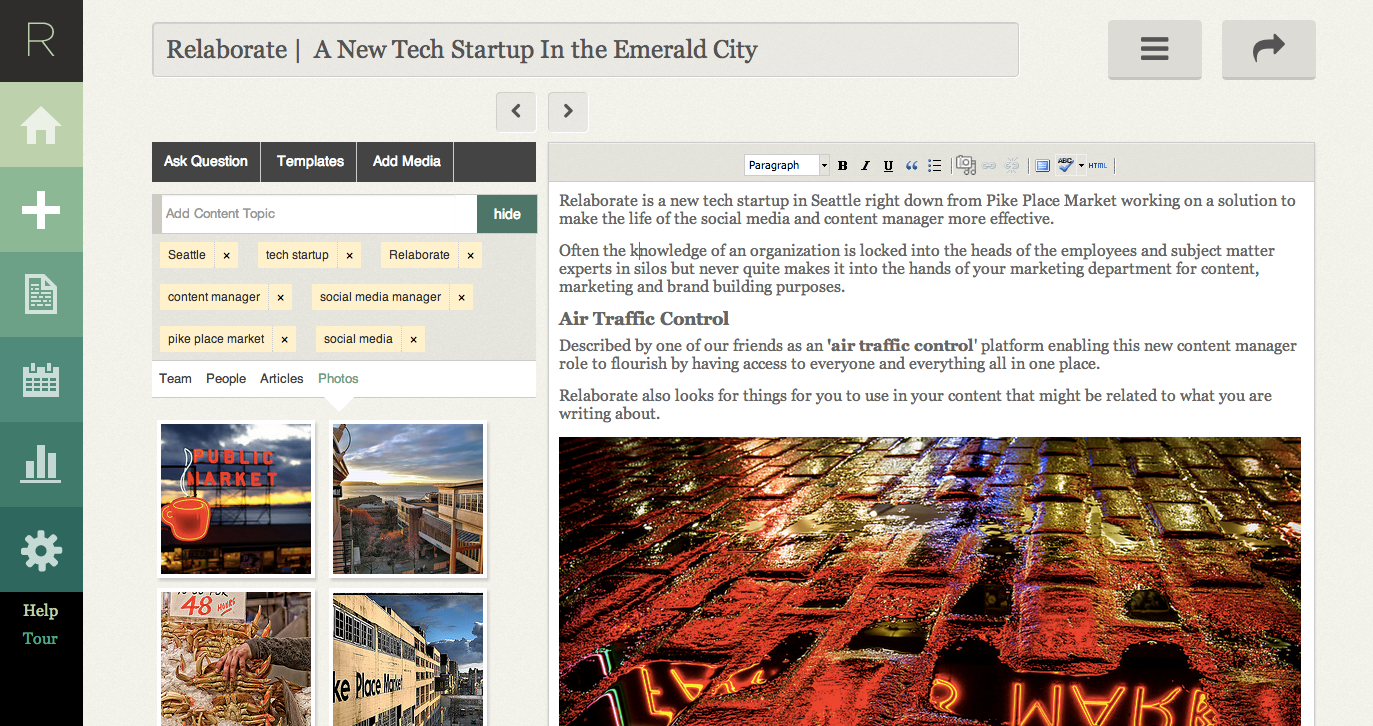Open settings gear in sidebar

41,550
